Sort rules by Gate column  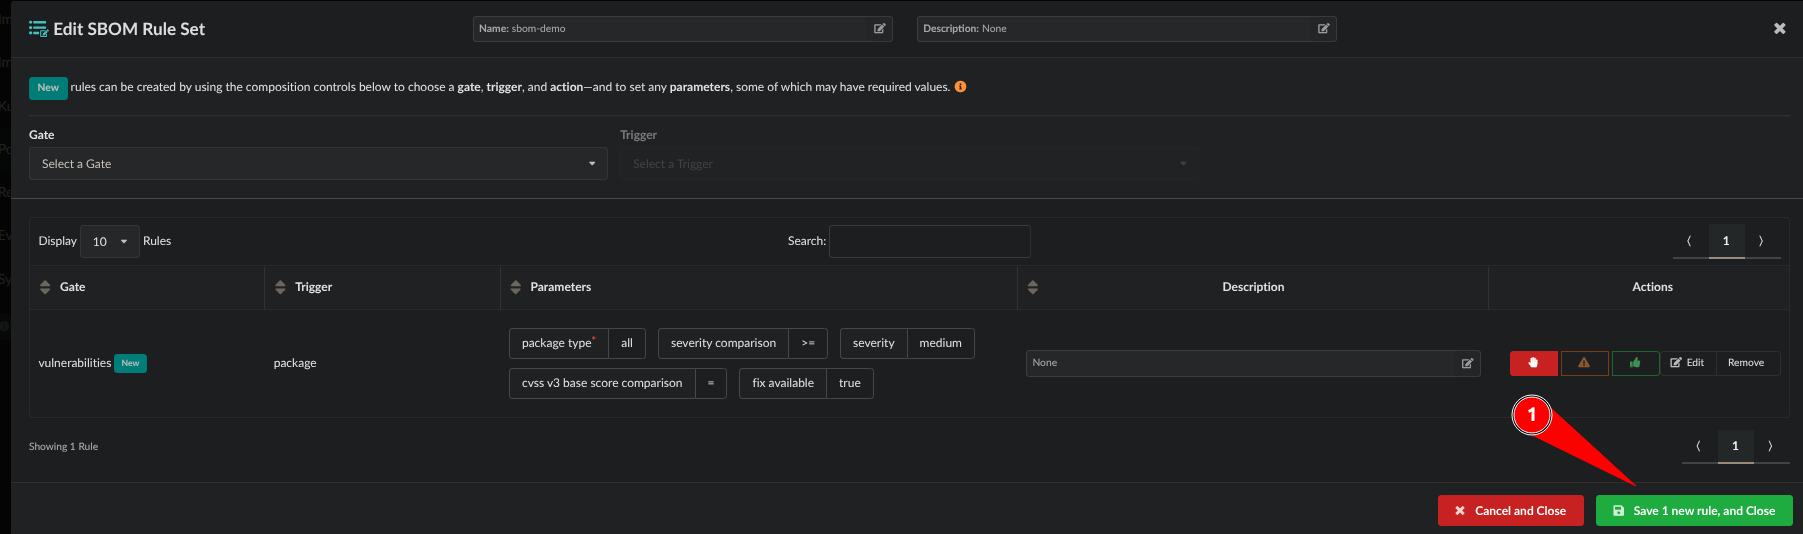(x=45, y=287)
